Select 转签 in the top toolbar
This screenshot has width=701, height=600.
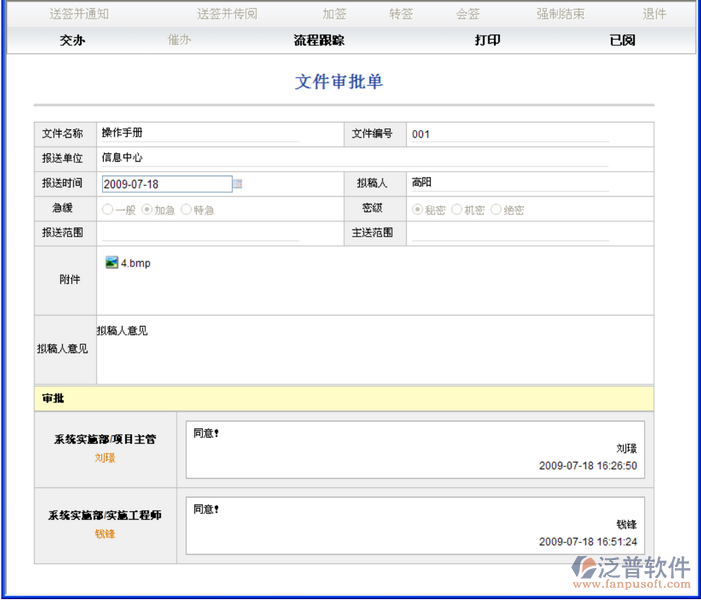[401, 14]
